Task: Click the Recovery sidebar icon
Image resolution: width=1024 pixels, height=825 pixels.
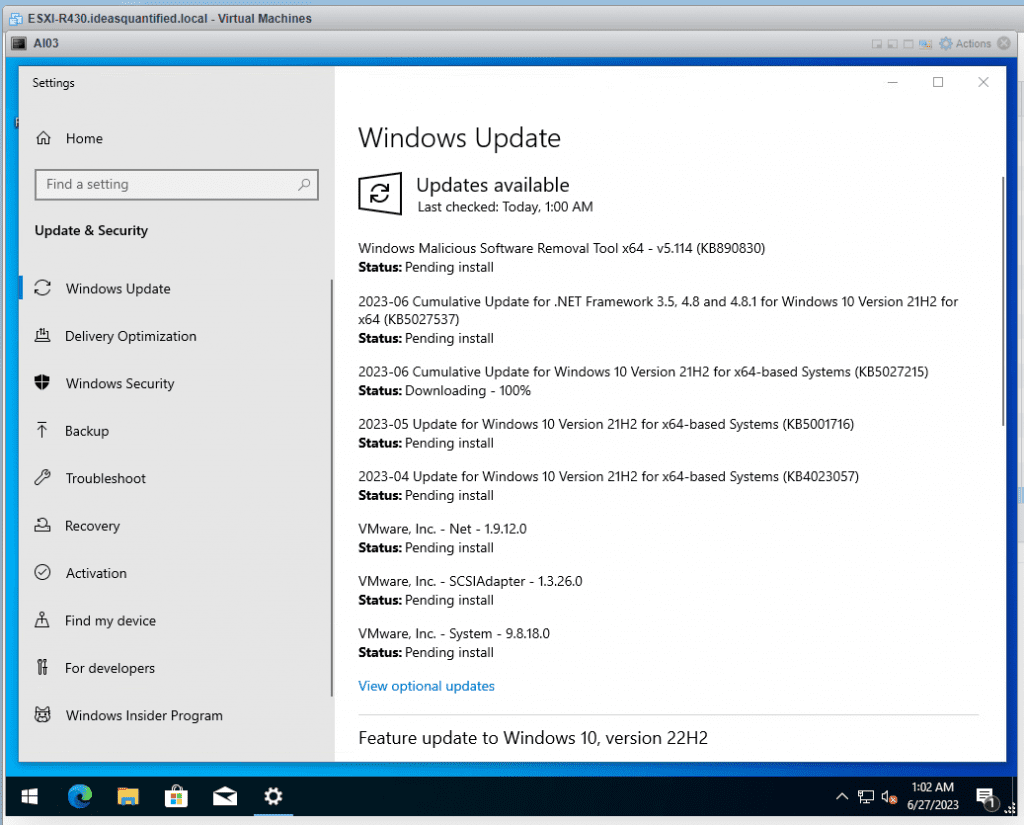Action: pos(42,525)
